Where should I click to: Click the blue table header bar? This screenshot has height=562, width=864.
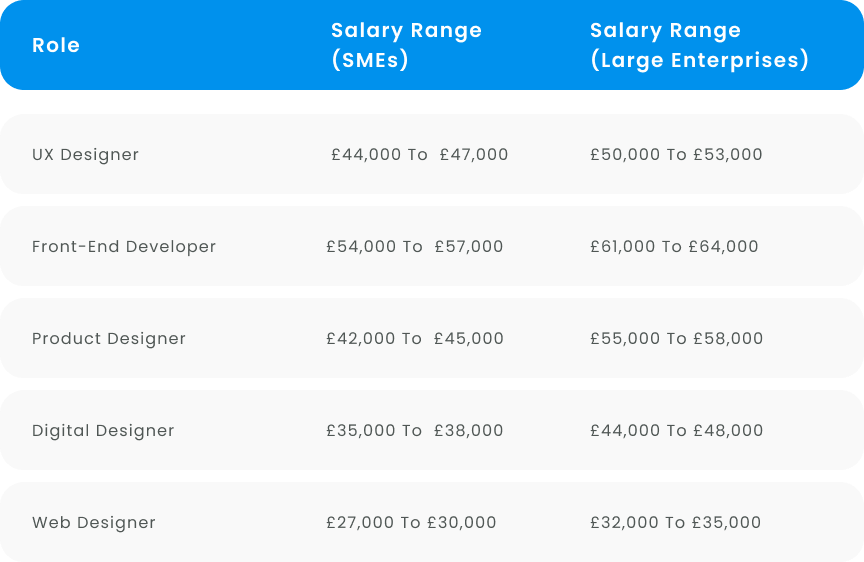[432, 45]
